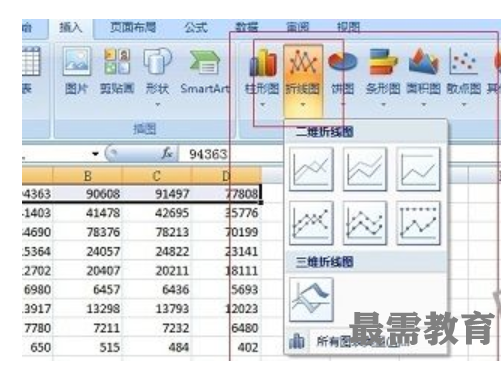Expand the 散点图 dropdown arrow

[464, 105]
